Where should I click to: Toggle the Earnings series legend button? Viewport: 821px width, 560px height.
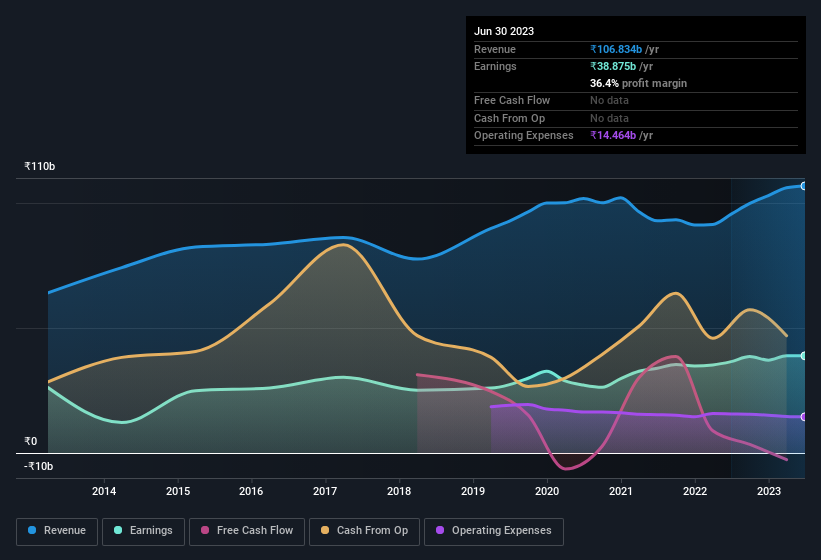coord(143,531)
